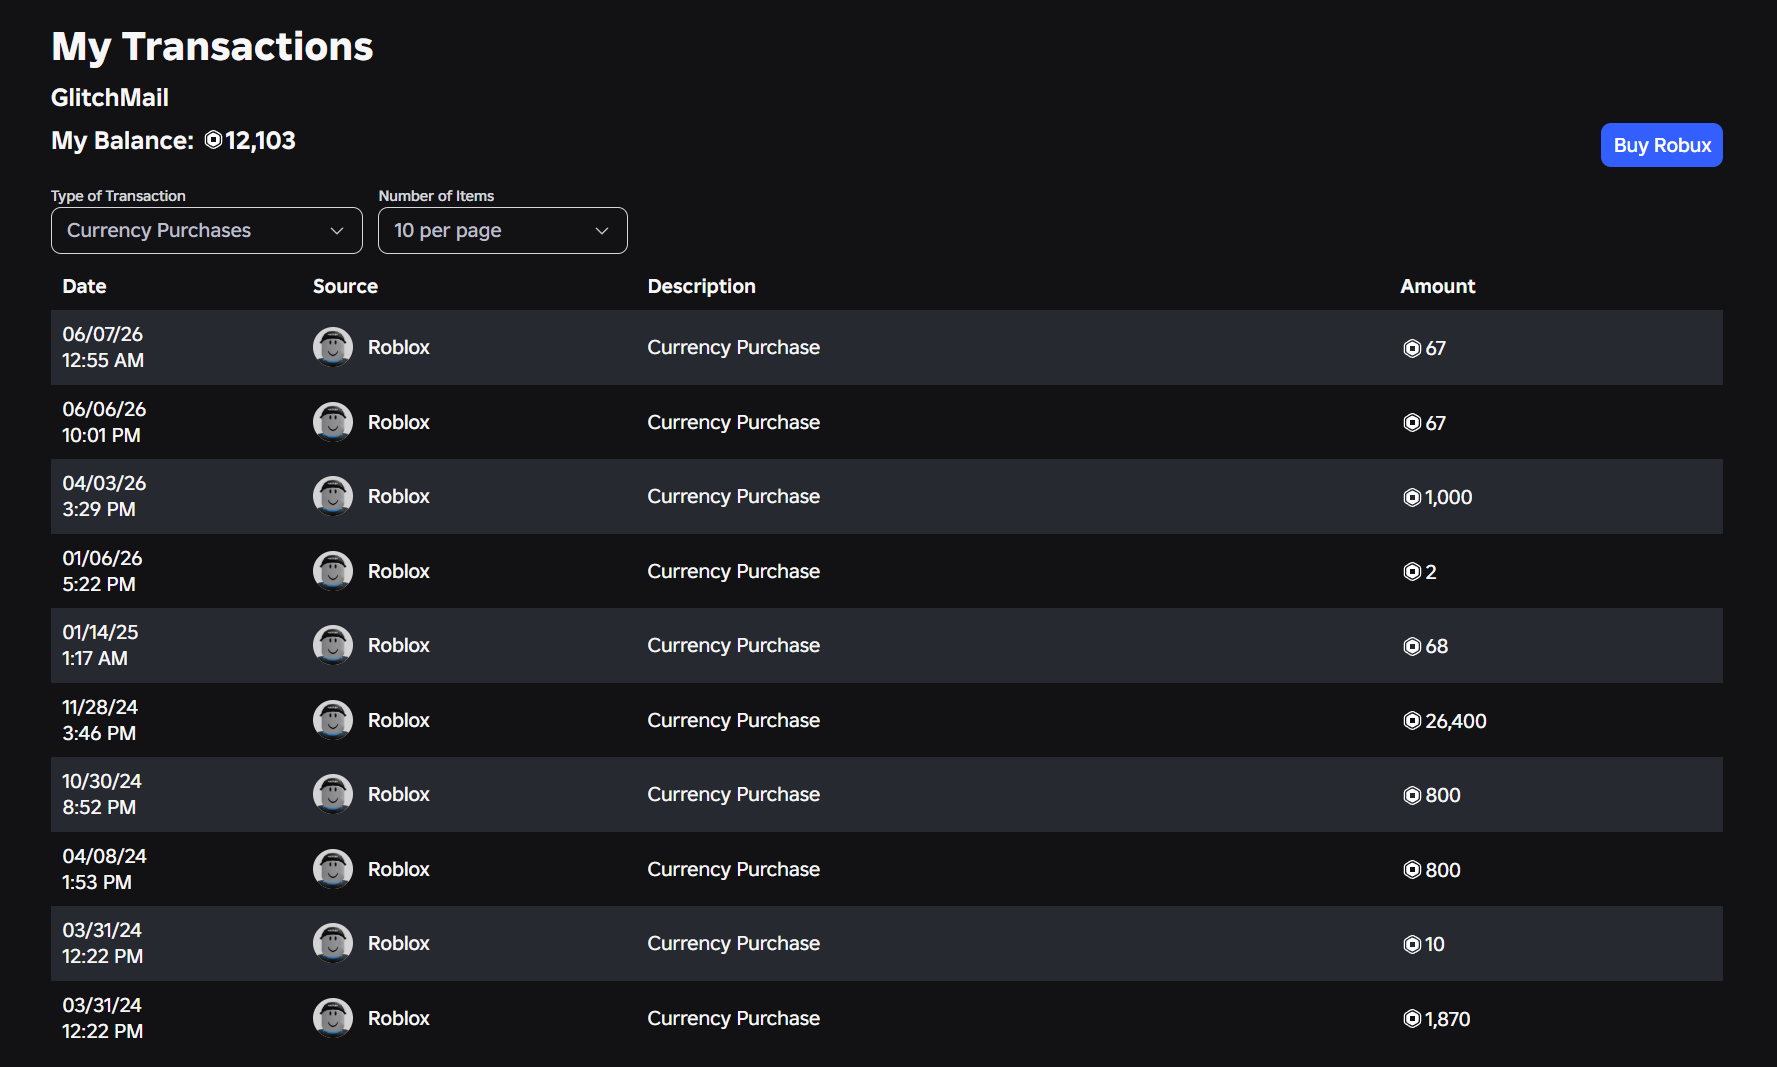Click Robux icon beside amount 26,400
This screenshot has width=1777, height=1067.
[1412, 721]
